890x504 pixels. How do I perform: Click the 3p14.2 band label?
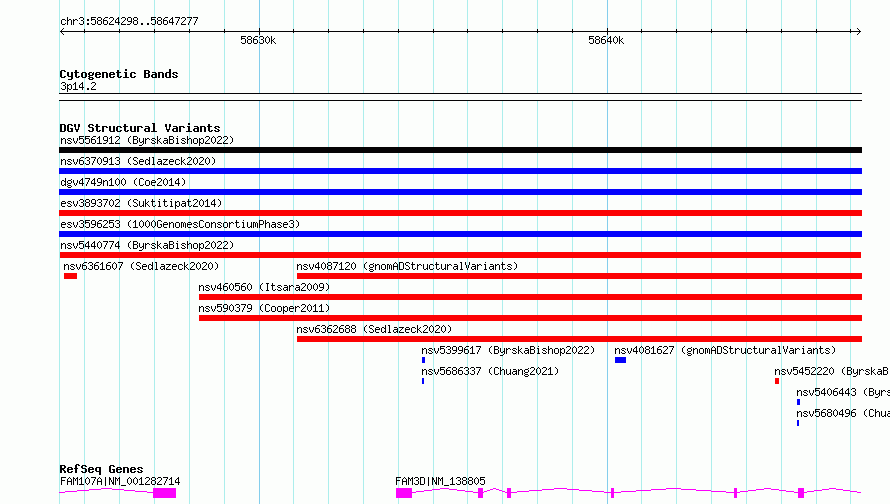point(78,86)
